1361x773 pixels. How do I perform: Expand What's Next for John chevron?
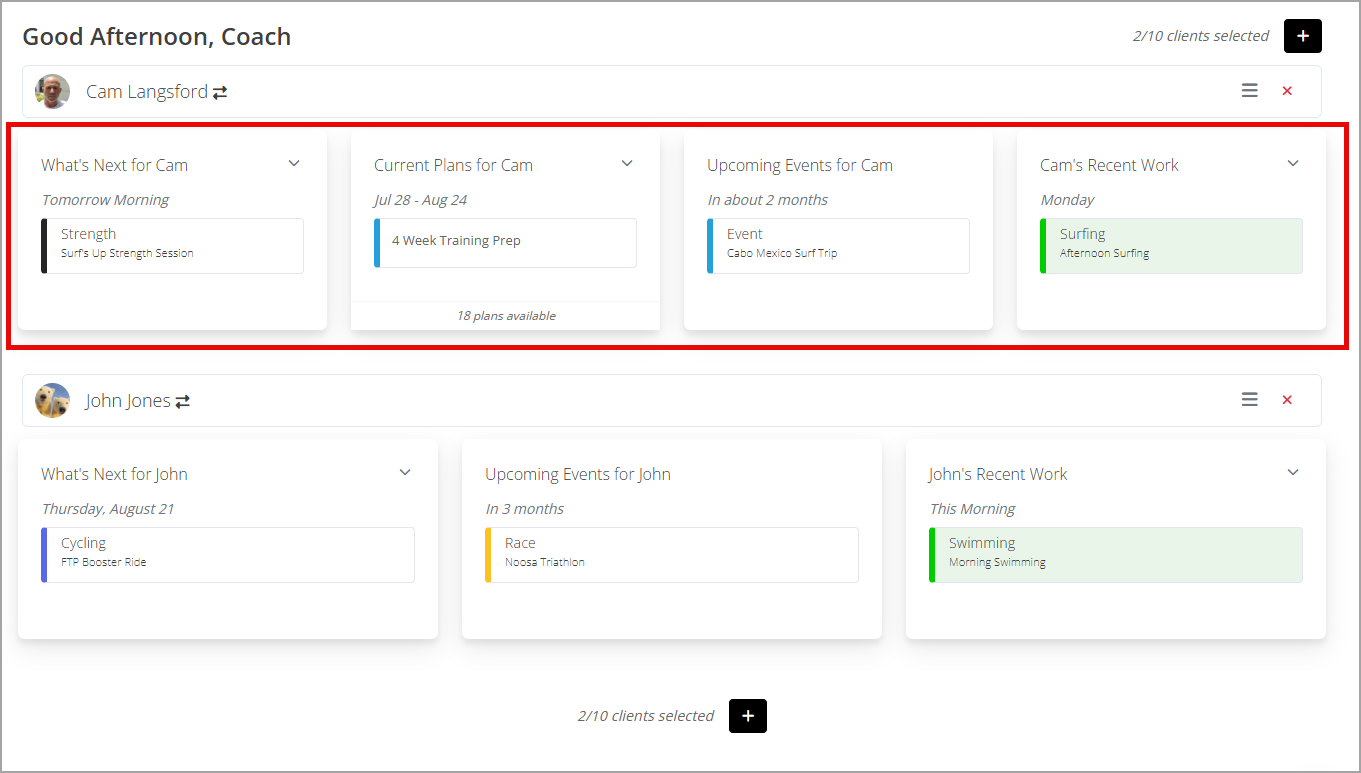405,473
